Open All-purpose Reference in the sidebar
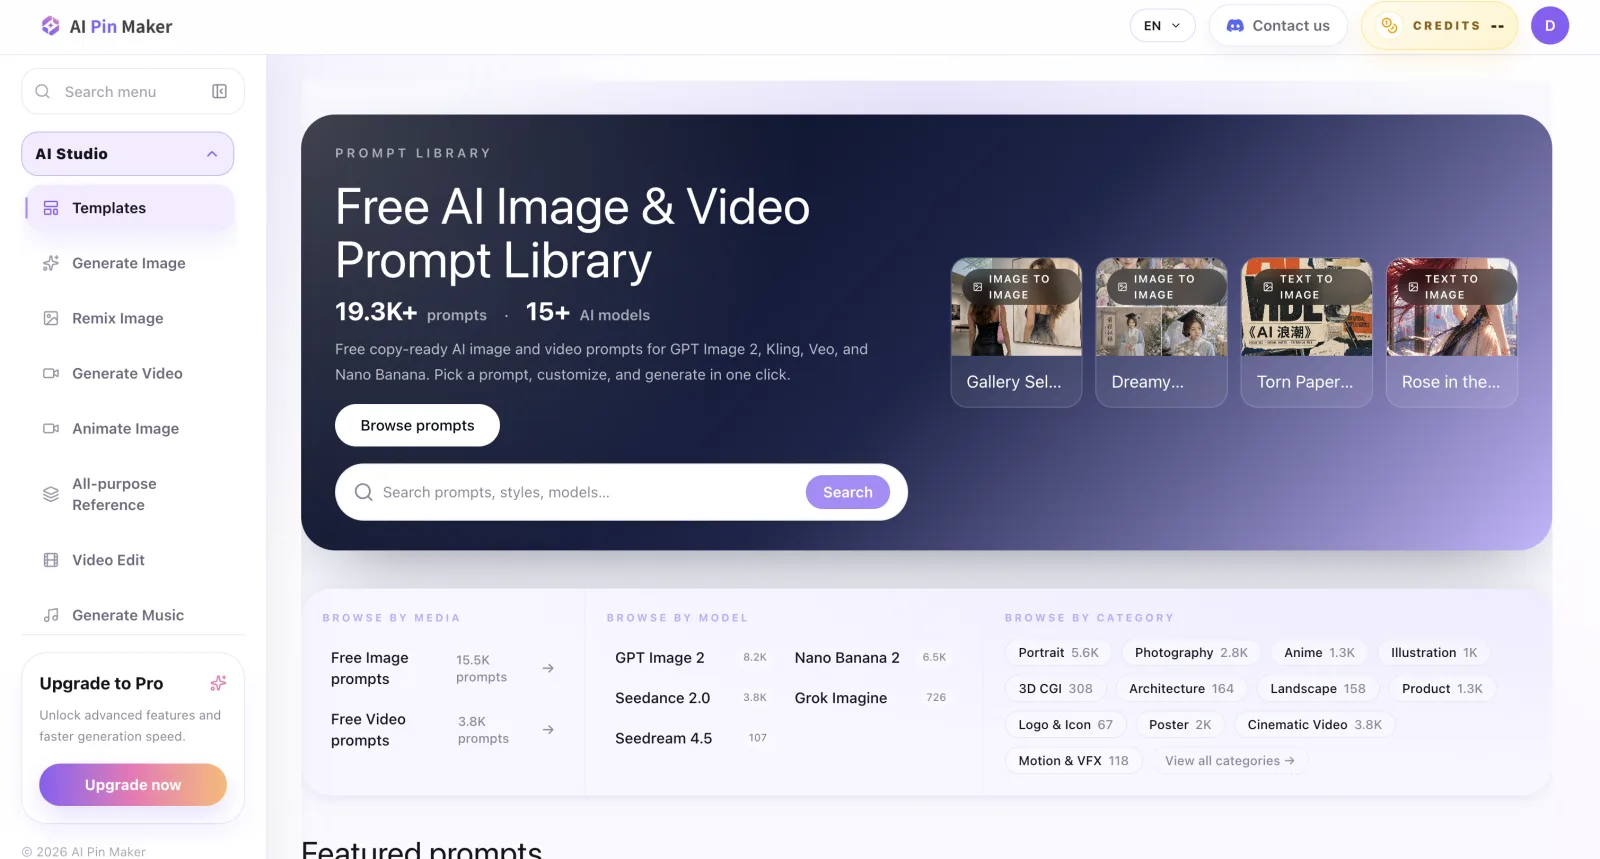1600x859 pixels. [130, 494]
